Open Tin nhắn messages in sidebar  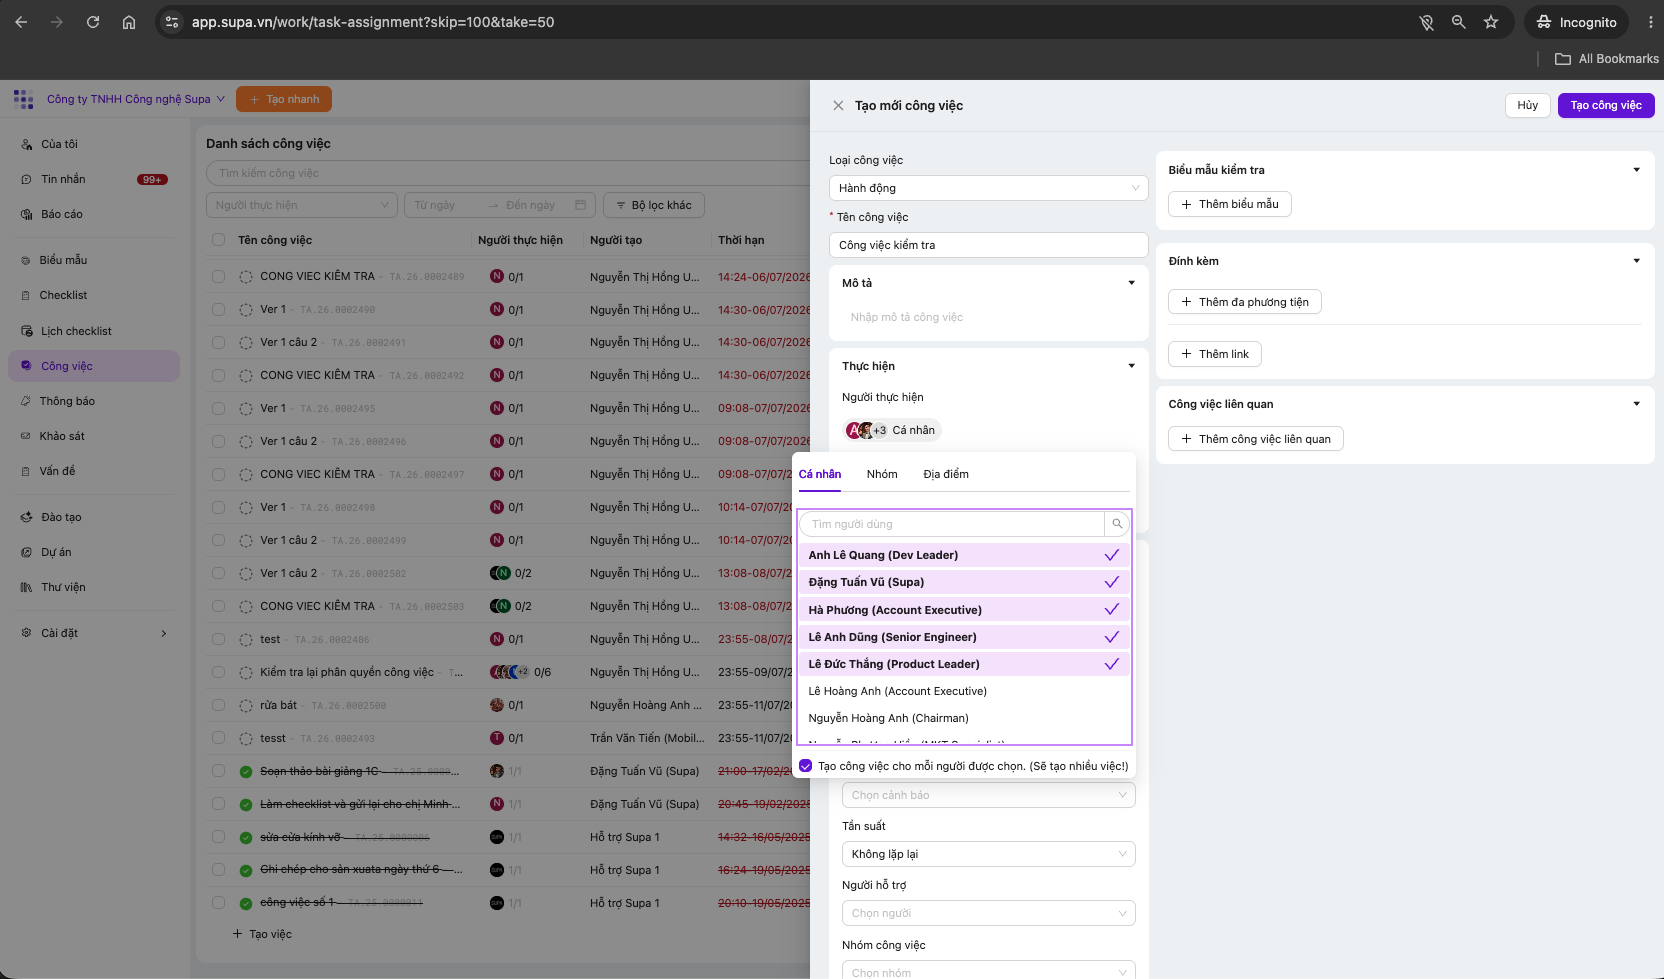pyautogui.click(x=63, y=179)
